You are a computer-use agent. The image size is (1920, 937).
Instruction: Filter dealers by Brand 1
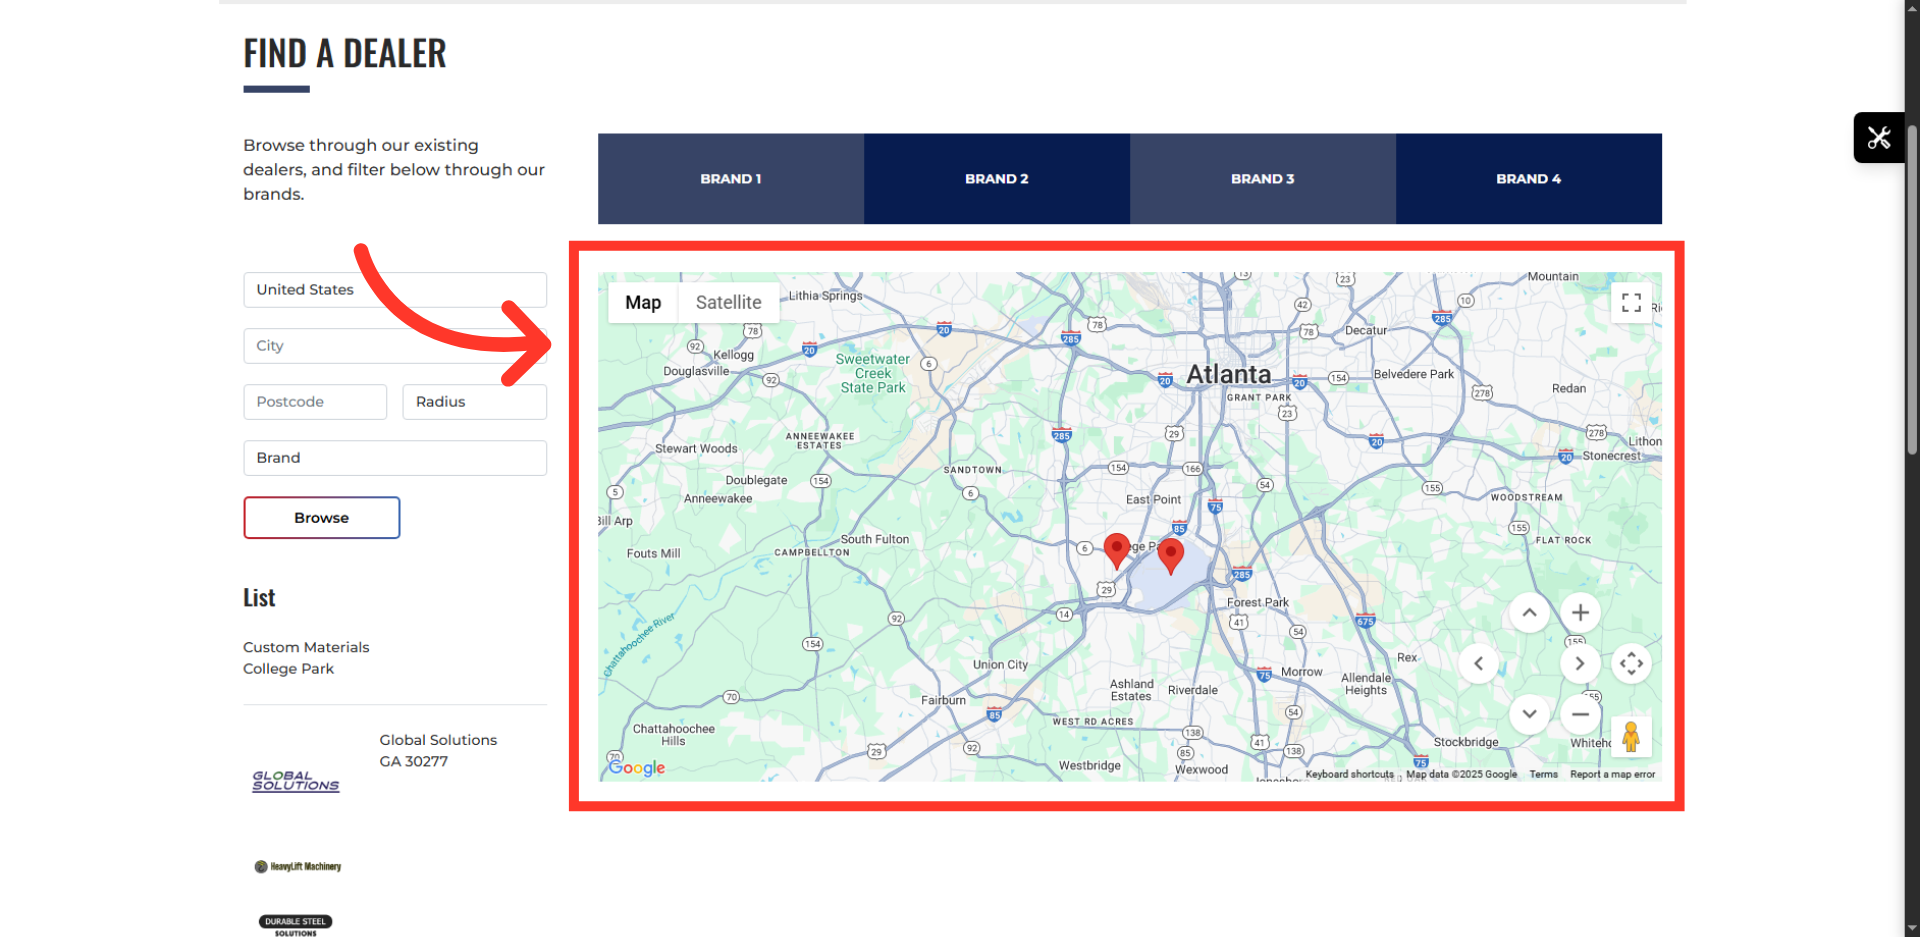click(x=731, y=179)
